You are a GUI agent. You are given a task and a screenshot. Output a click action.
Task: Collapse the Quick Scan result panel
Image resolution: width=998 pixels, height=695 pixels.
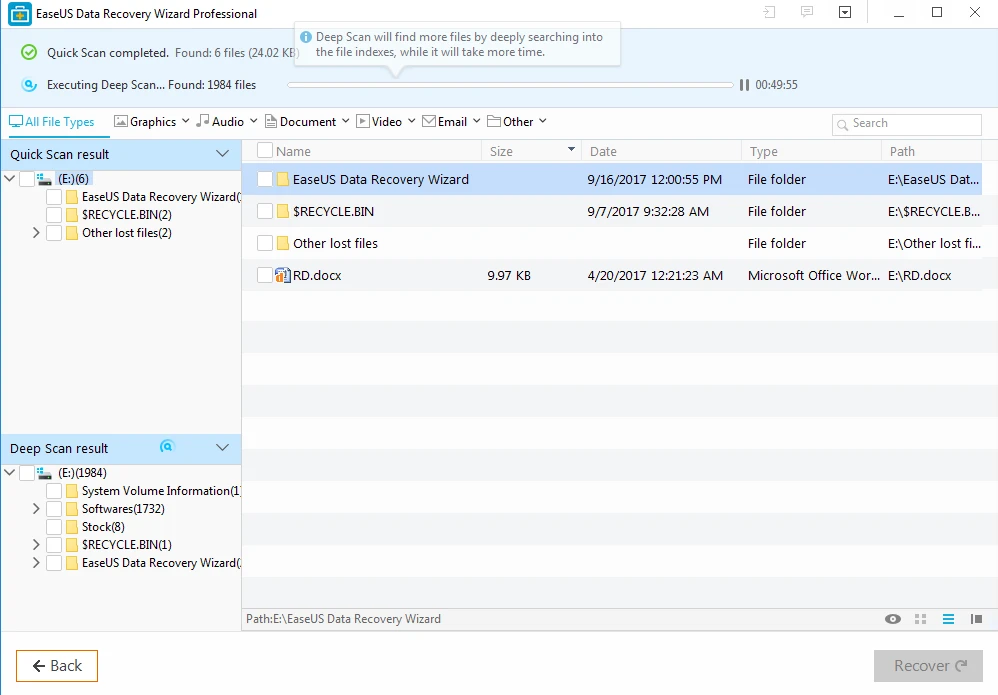pos(222,154)
